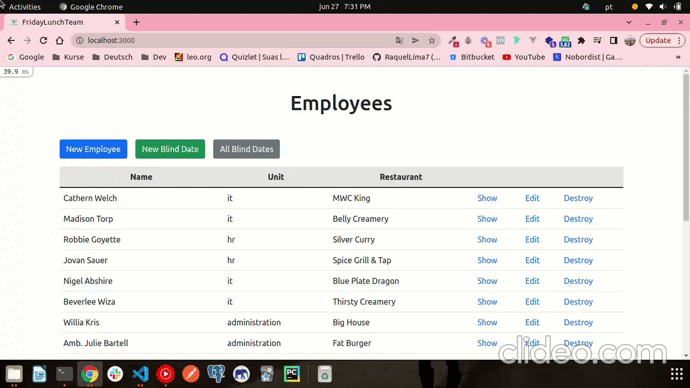Destroy Beverlee Wiza's record
The image size is (690, 388).
click(x=578, y=301)
